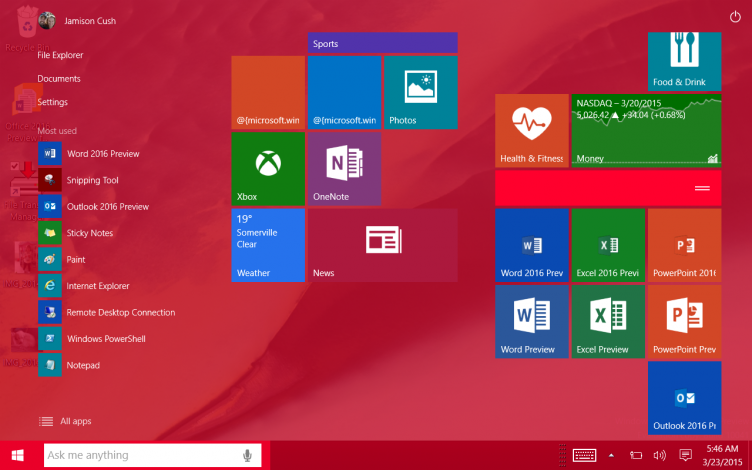Choose Windows PowerShell in the Most used list
The height and width of the screenshot is (470, 752).
[105, 339]
